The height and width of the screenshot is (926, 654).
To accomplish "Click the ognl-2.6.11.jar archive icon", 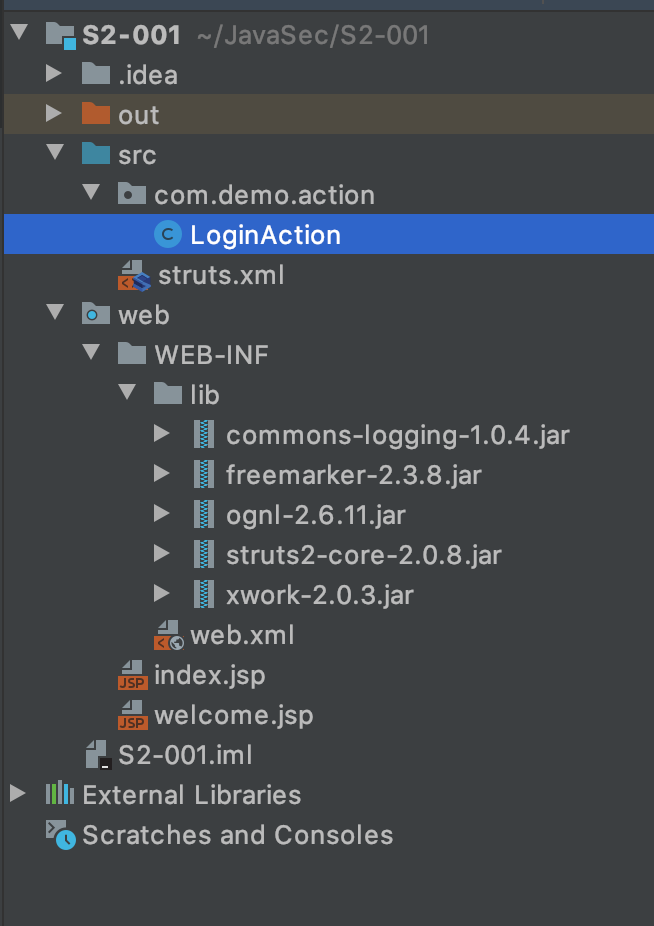I will [204, 515].
